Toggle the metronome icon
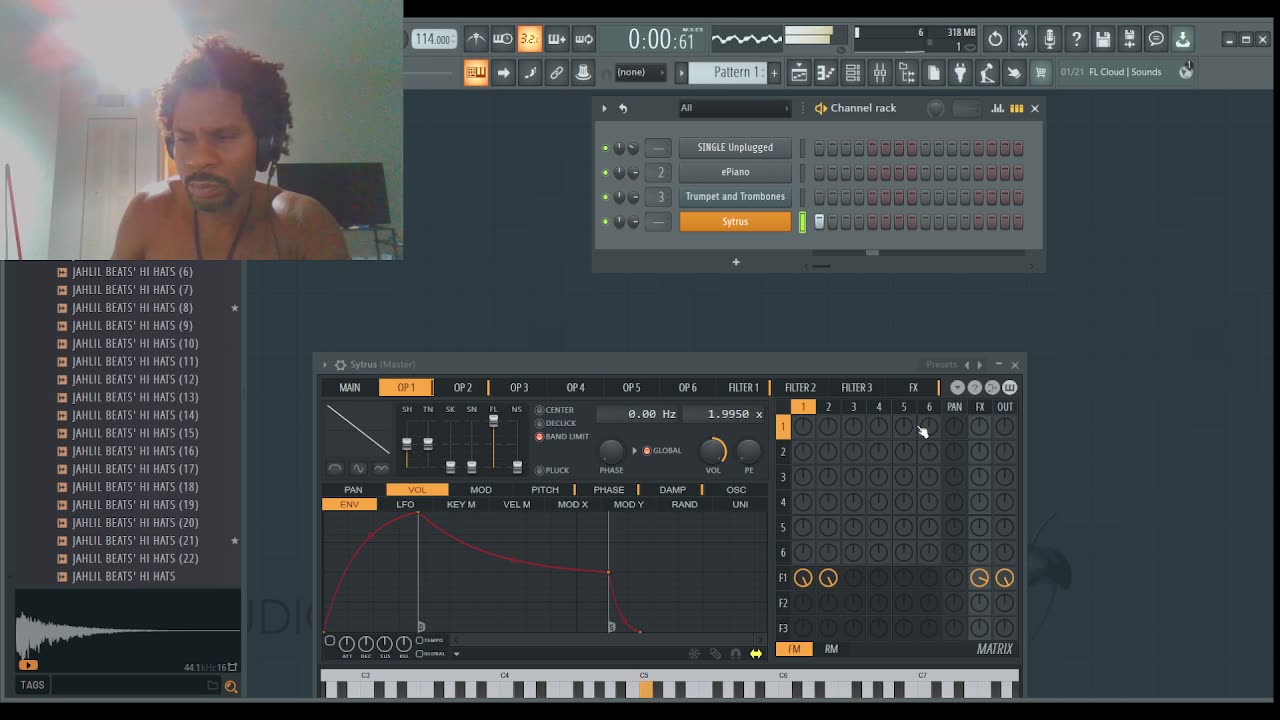Screen dimensions: 1280x720 476,39
